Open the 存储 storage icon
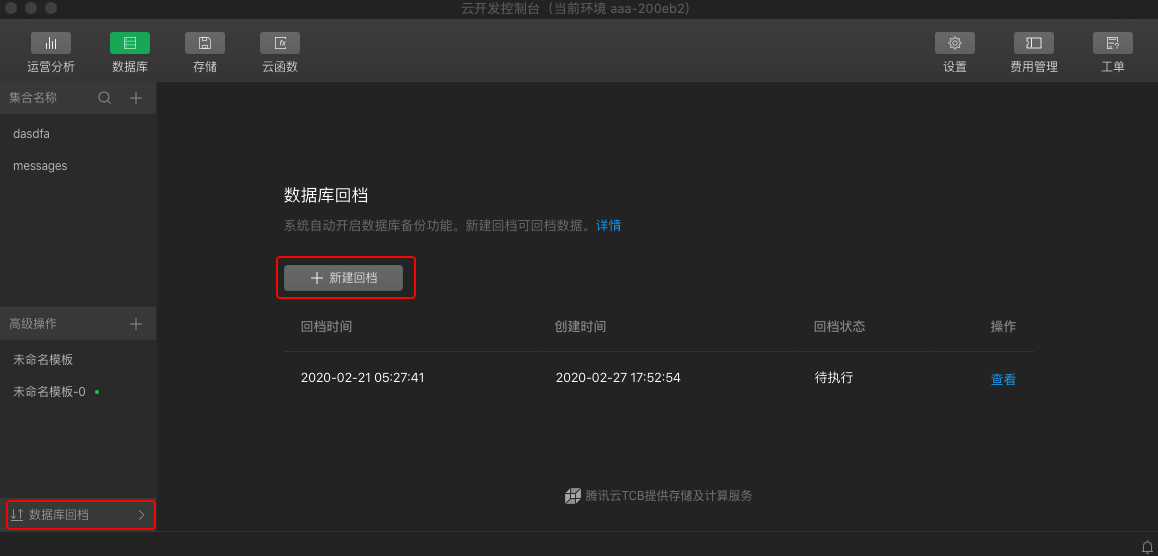The height and width of the screenshot is (556, 1158). point(205,44)
